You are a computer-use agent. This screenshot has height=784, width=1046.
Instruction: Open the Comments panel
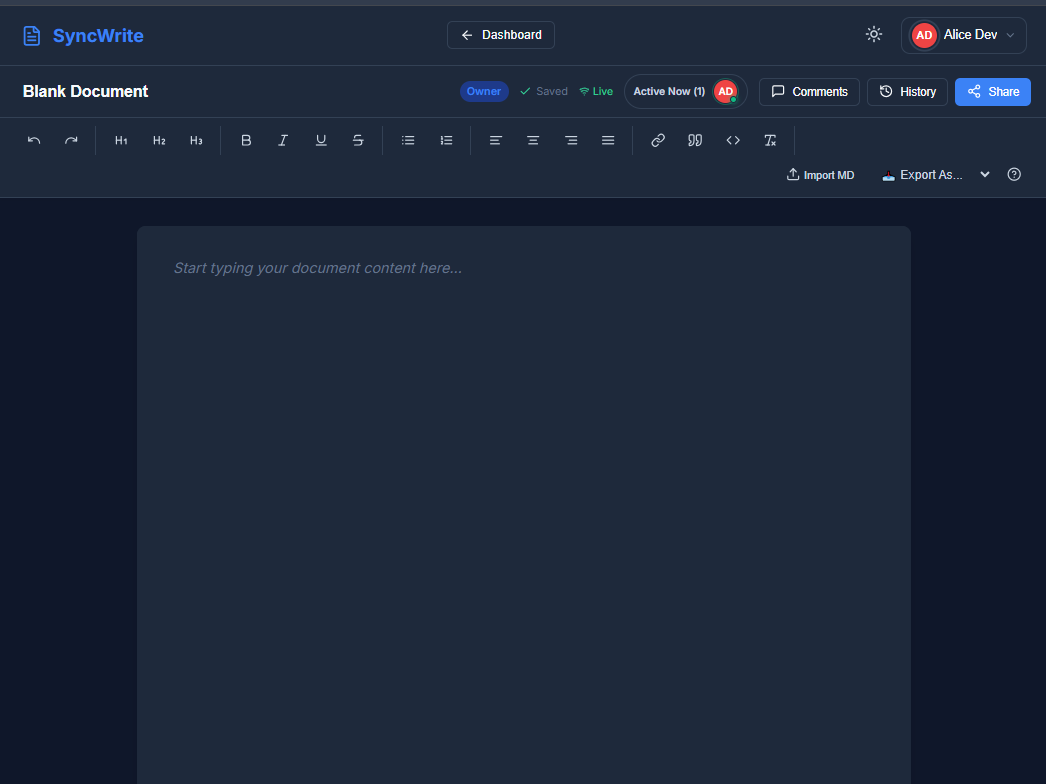pos(809,91)
